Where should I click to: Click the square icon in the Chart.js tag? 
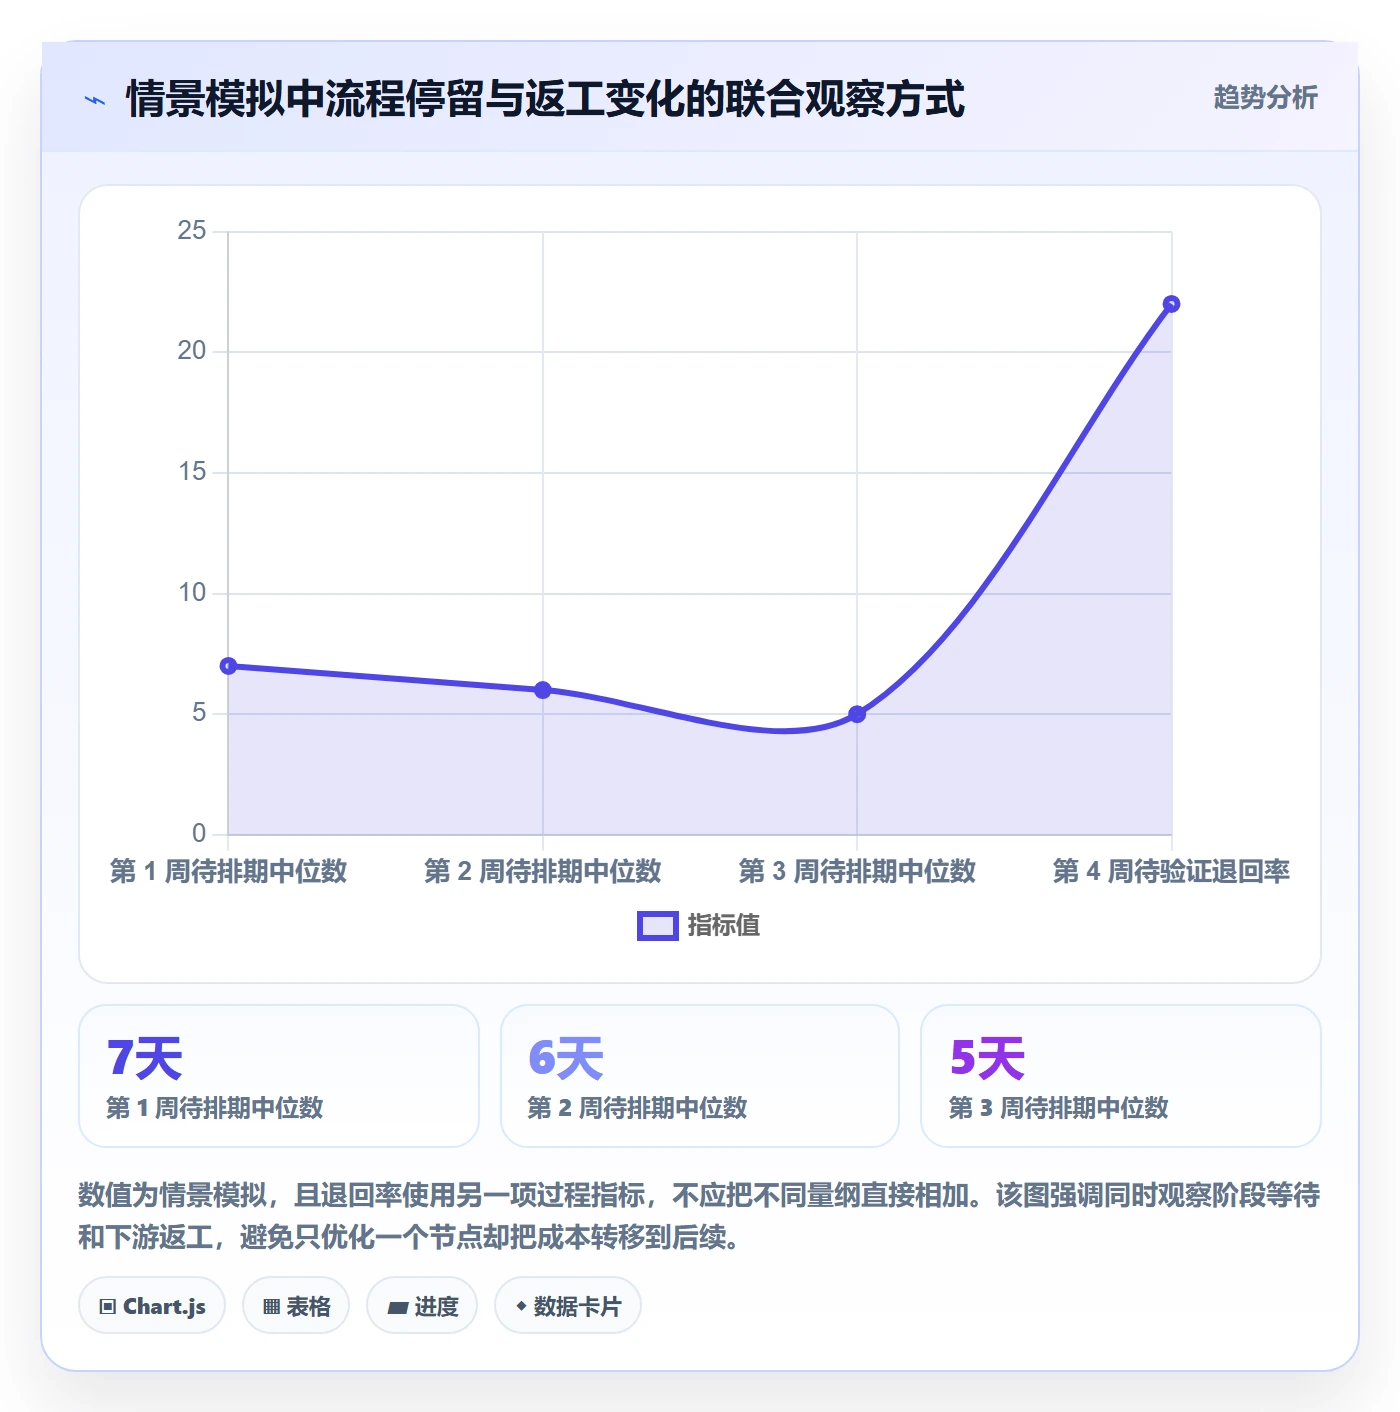click(x=108, y=1307)
